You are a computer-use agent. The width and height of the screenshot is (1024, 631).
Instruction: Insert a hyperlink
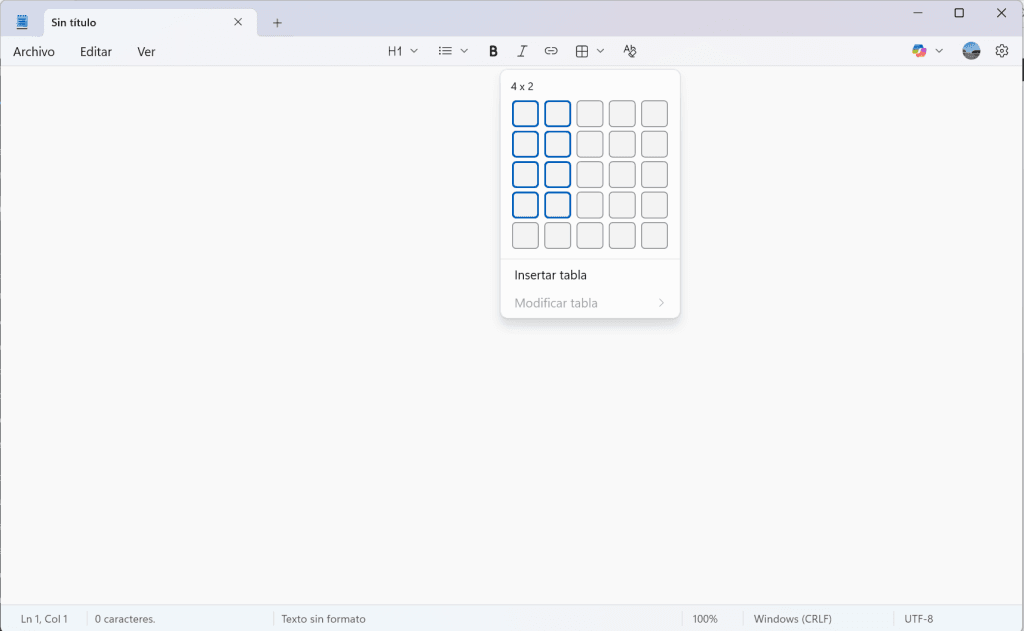click(x=551, y=50)
